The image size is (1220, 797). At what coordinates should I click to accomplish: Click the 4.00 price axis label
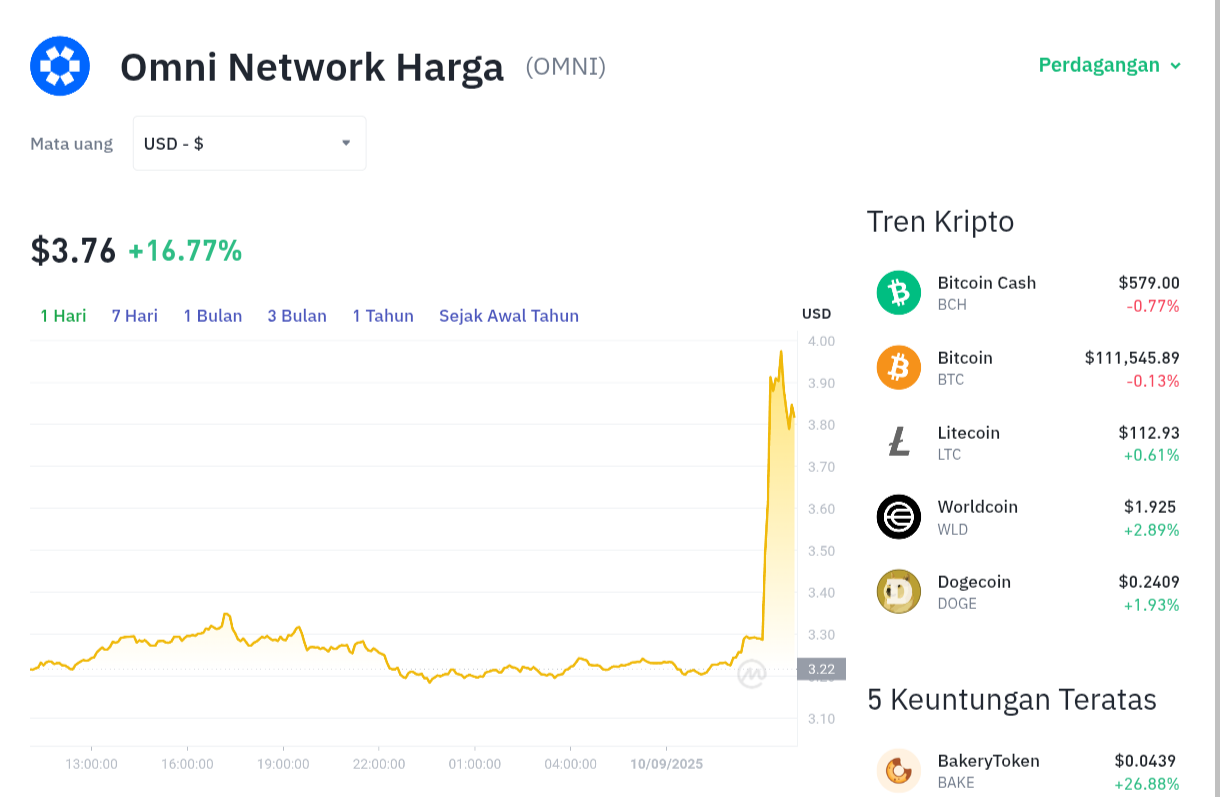coord(821,341)
